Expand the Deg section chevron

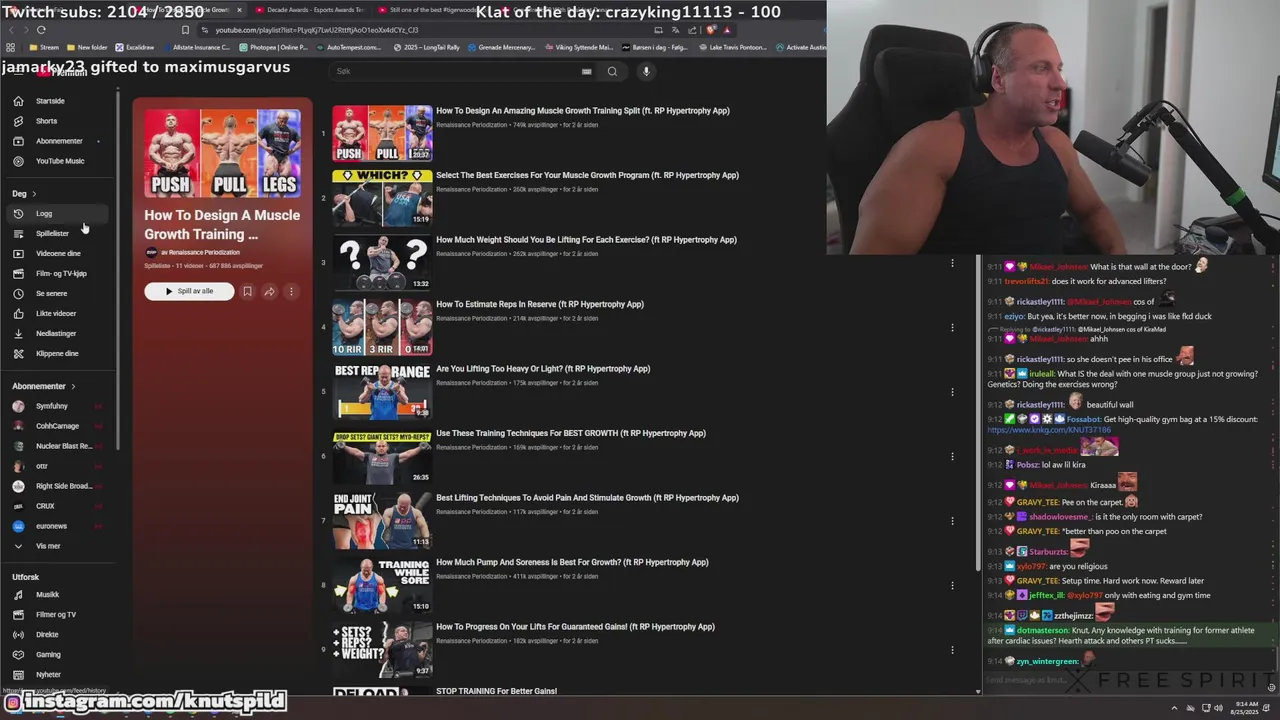point(34,194)
